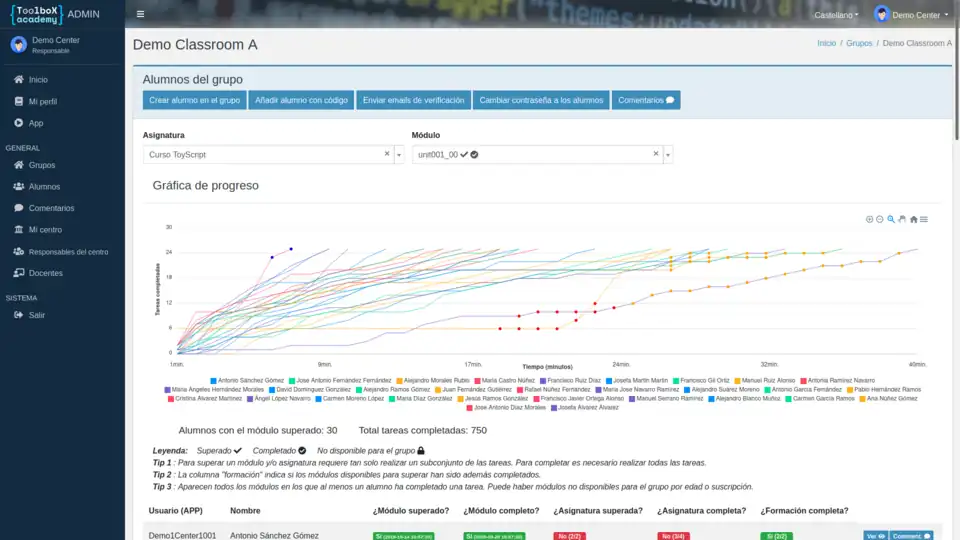Image resolution: width=960 pixels, height=540 pixels.
Task: Expand the Asignatura dropdown arrow
Action: click(x=399, y=155)
